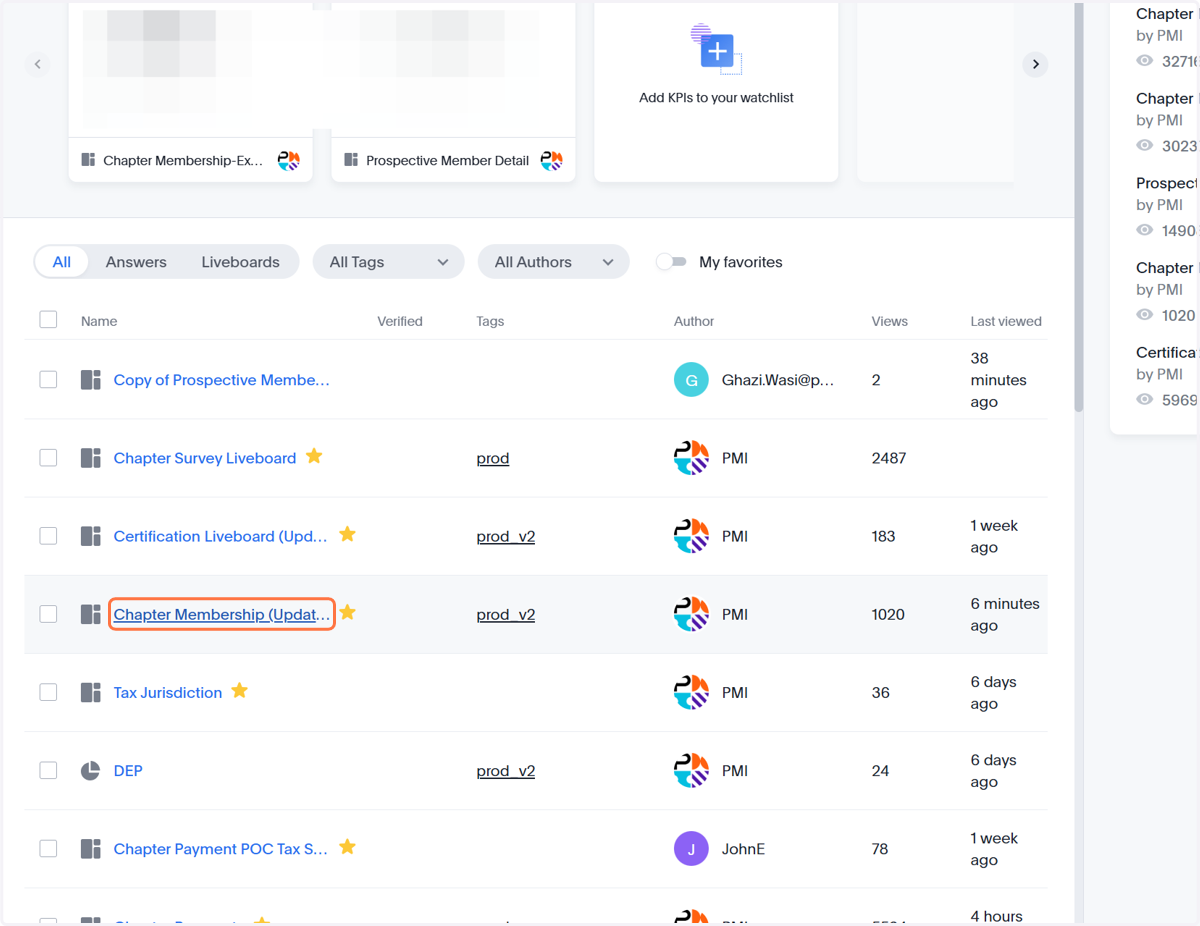Open the All Tags dropdown

[x=389, y=262]
